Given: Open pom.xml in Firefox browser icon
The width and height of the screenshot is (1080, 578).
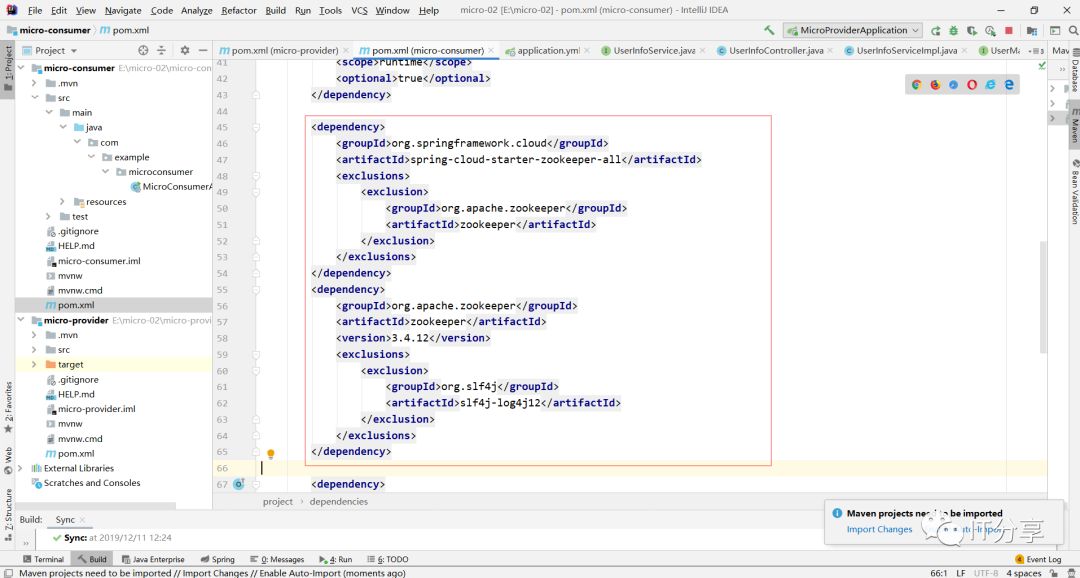Looking at the screenshot, I should click(x=935, y=85).
